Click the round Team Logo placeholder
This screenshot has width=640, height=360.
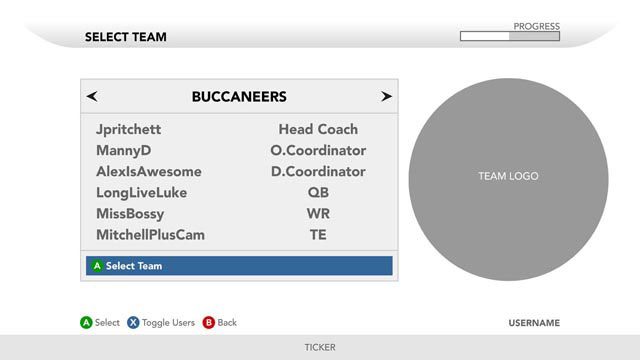click(508, 179)
